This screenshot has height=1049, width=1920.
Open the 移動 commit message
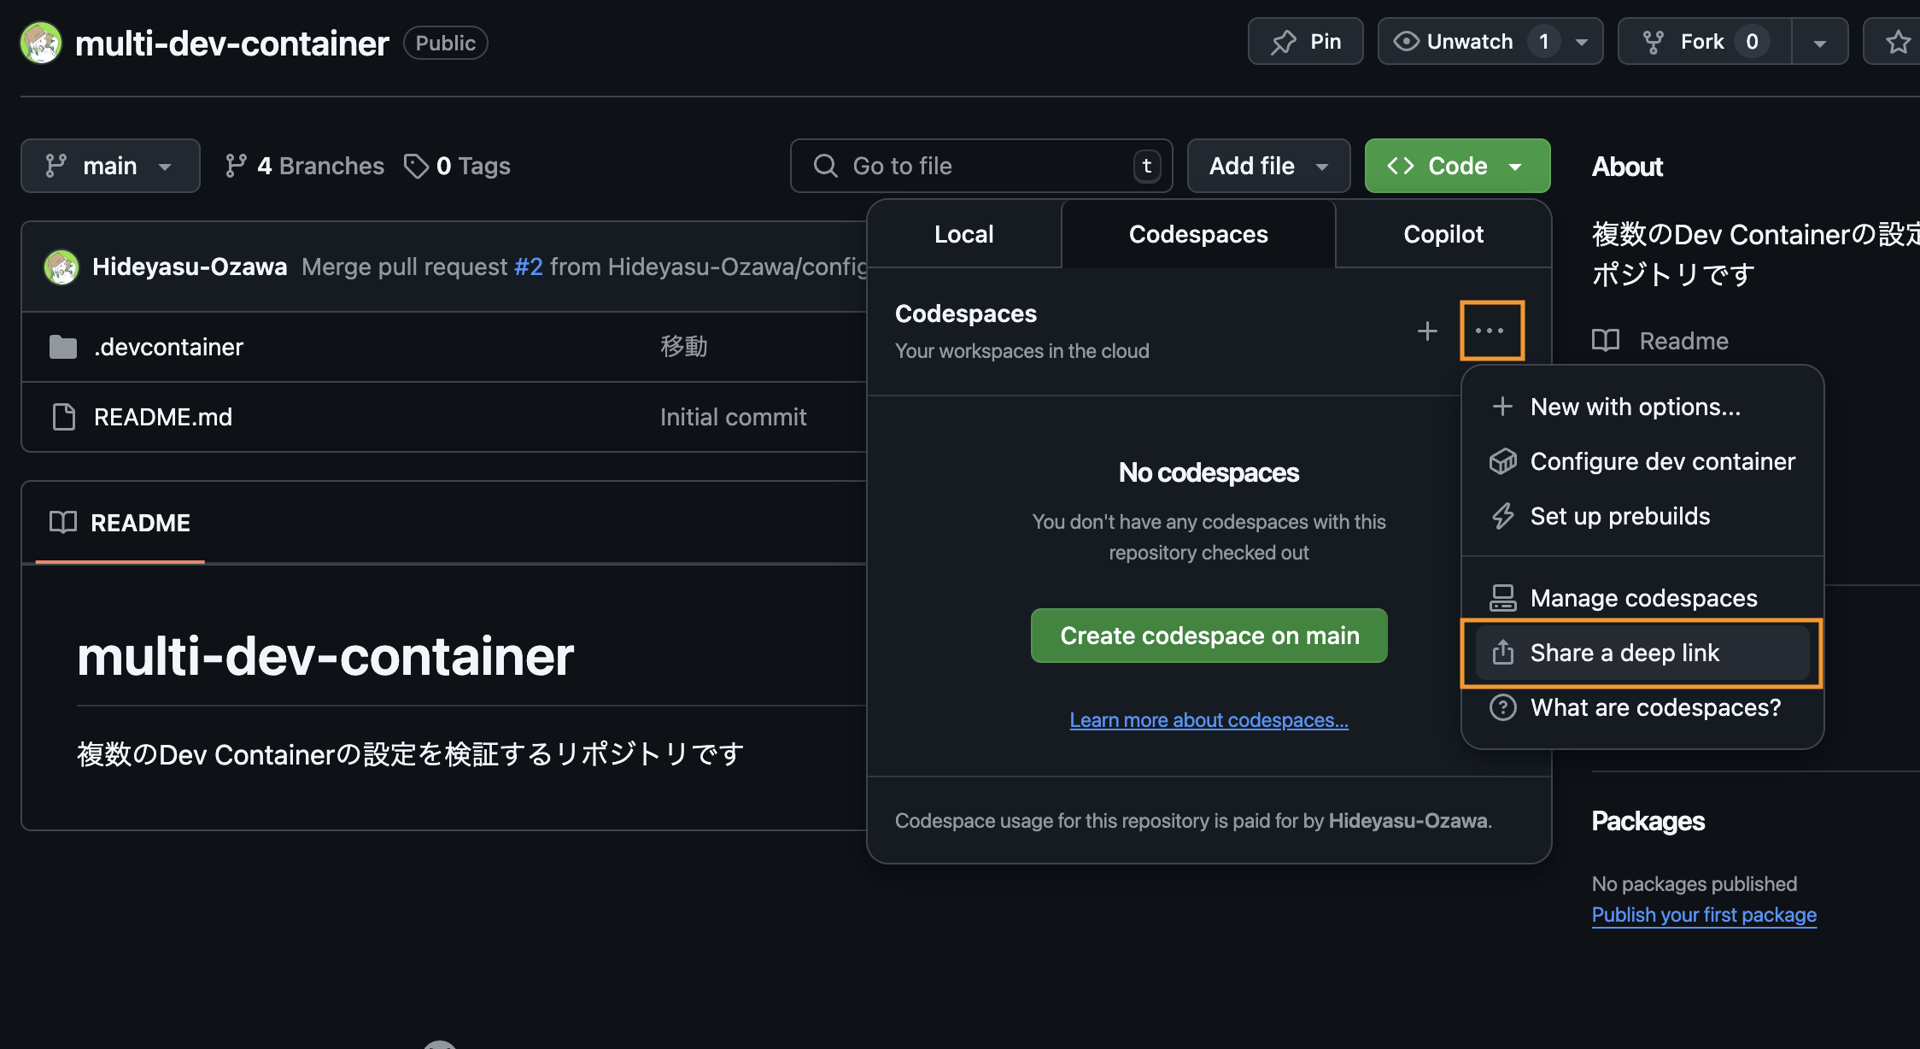pyautogui.click(x=684, y=347)
